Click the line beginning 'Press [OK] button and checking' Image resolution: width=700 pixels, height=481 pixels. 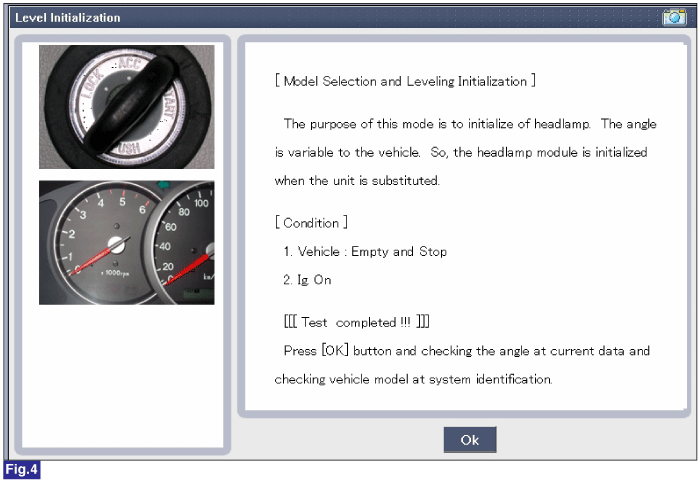click(x=467, y=351)
